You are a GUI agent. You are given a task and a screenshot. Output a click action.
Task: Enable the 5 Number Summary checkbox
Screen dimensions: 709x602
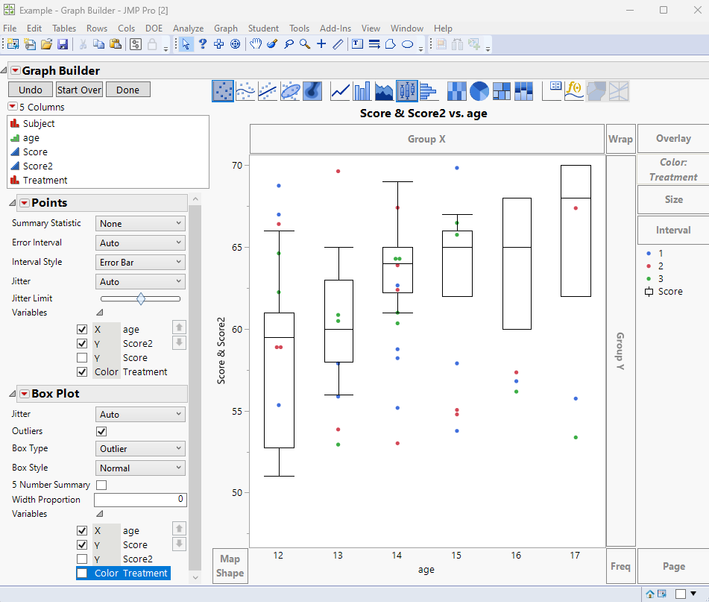(x=101, y=485)
